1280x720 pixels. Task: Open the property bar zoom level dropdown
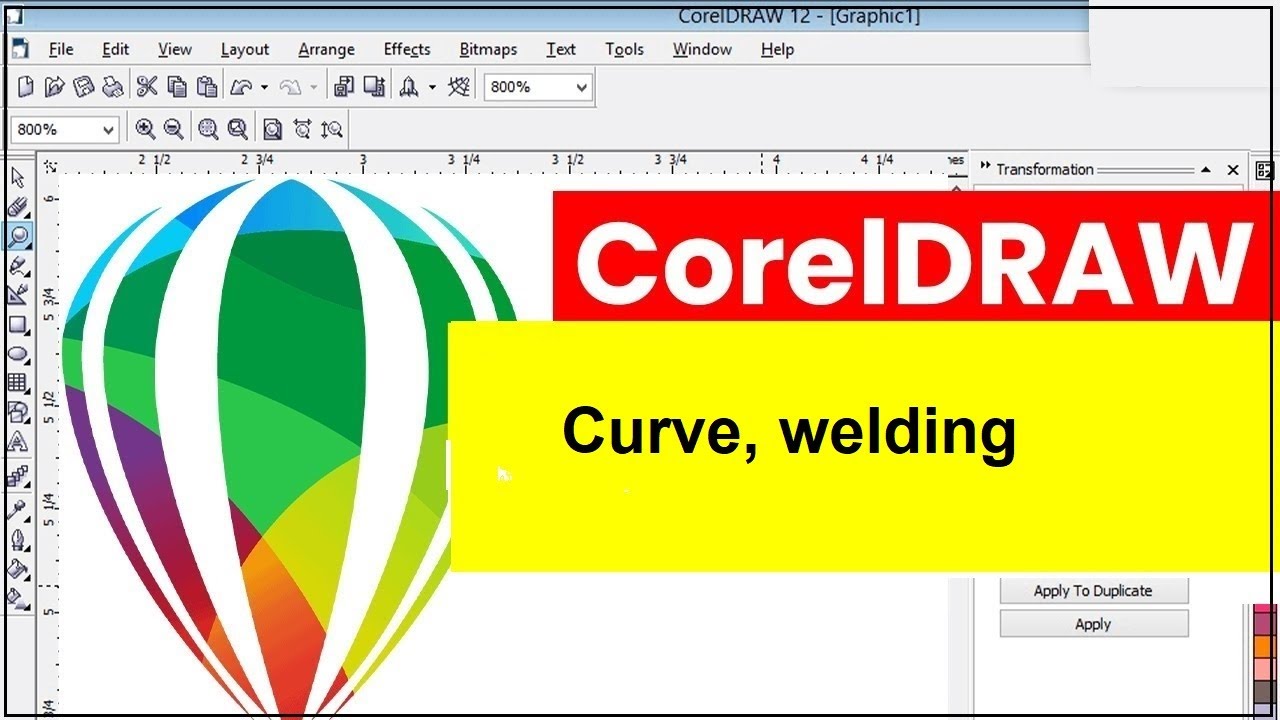click(107, 129)
